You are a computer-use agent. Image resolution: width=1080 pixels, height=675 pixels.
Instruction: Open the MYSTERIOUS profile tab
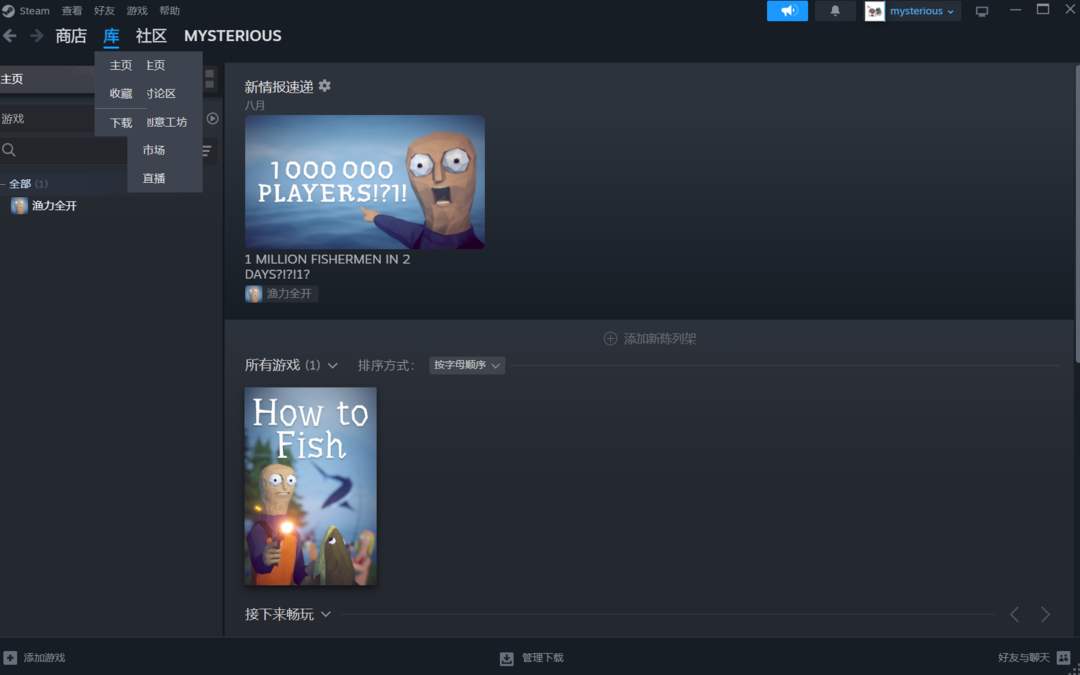[x=233, y=36]
